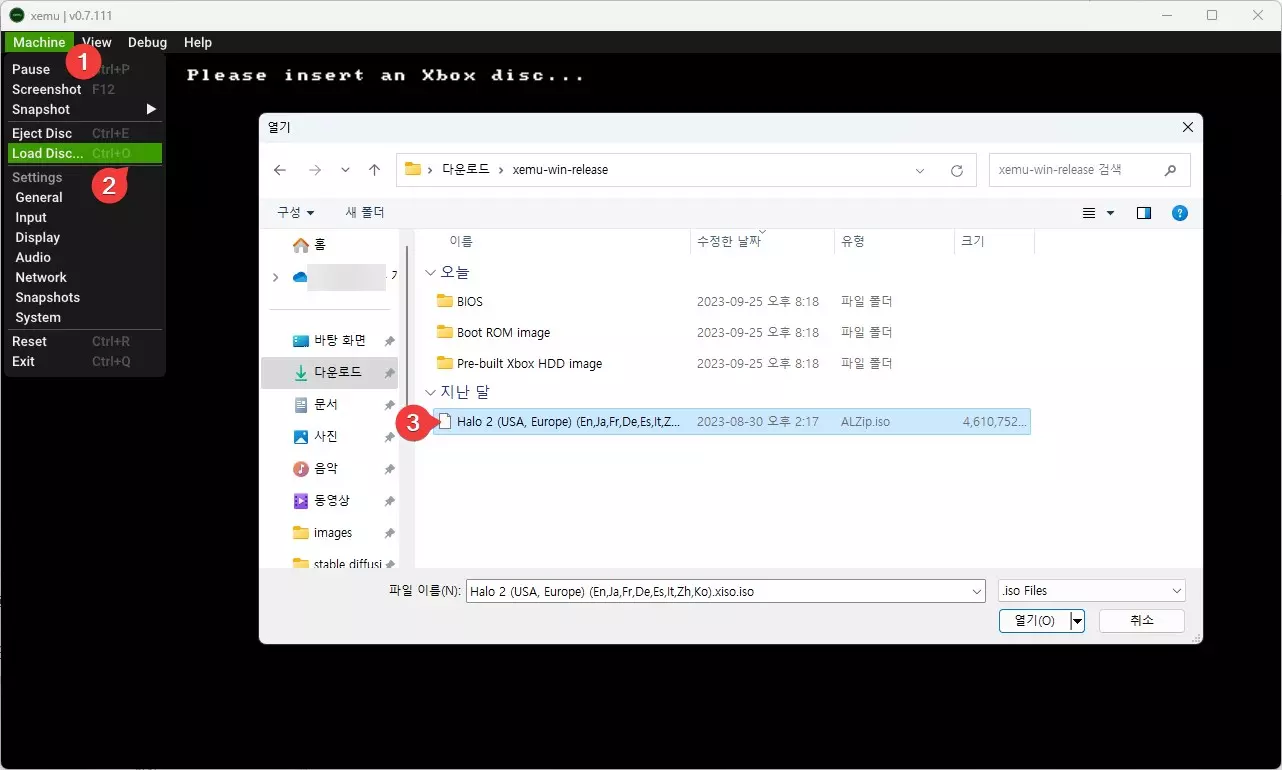The height and width of the screenshot is (770, 1282).
Task: Click the folder icon in the address bar
Action: (x=412, y=170)
